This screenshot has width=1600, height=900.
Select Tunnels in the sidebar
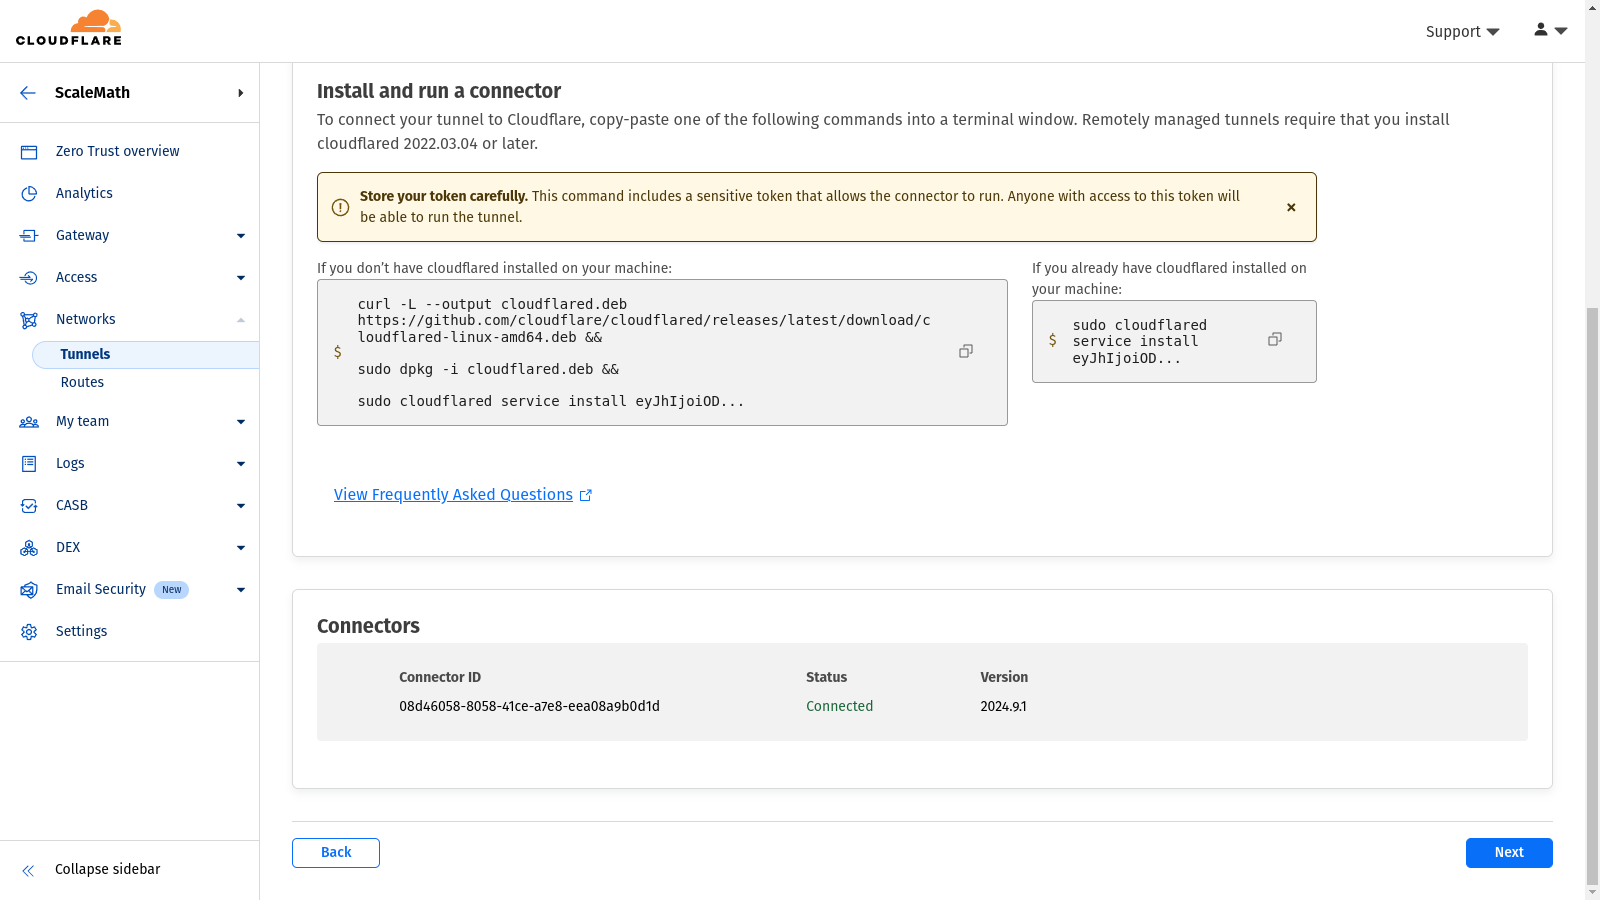(x=86, y=354)
